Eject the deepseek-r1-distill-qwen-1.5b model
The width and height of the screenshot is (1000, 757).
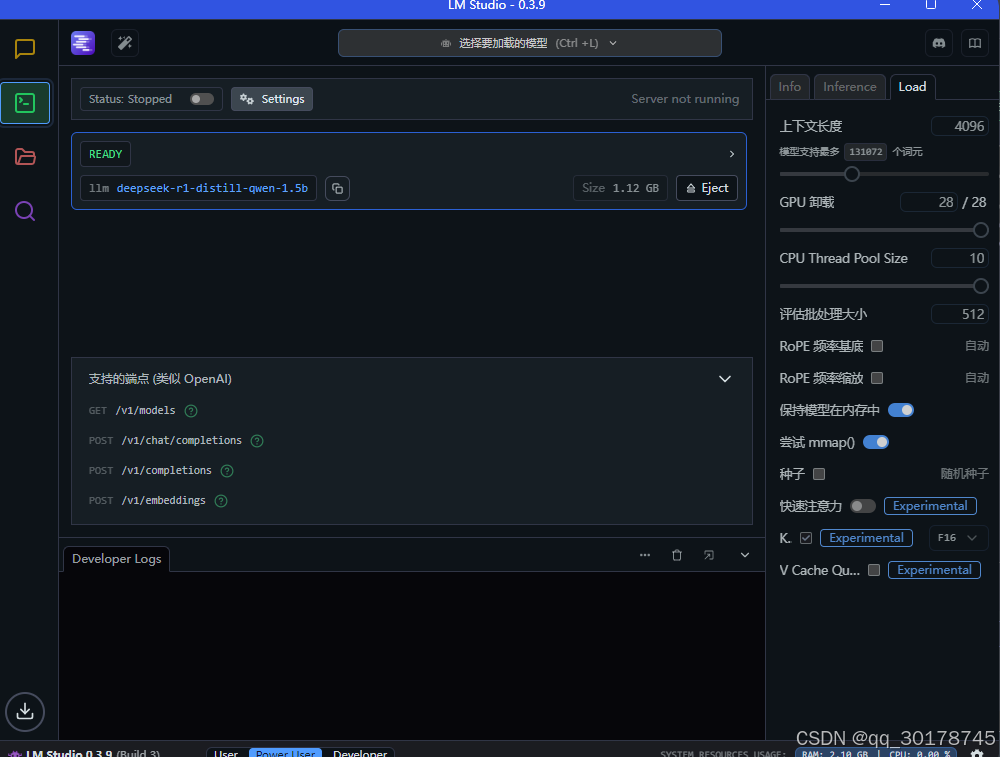707,188
